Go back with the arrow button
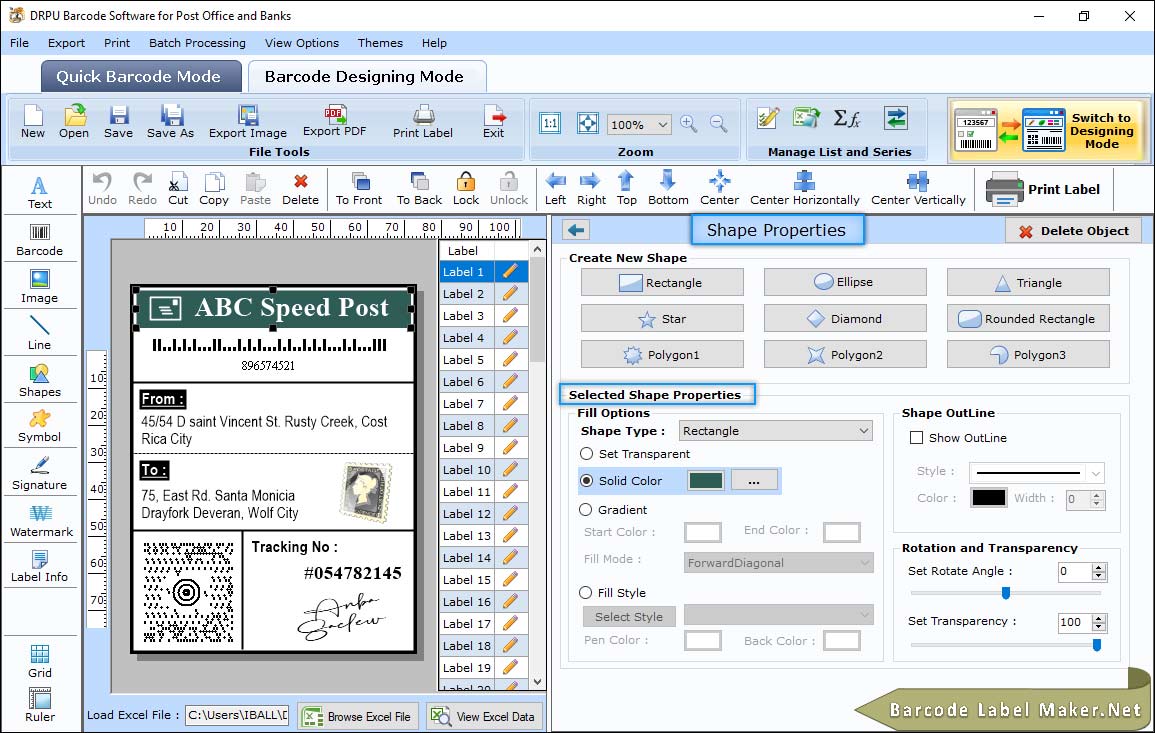The image size is (1155, 733). (x=576, y=231)
